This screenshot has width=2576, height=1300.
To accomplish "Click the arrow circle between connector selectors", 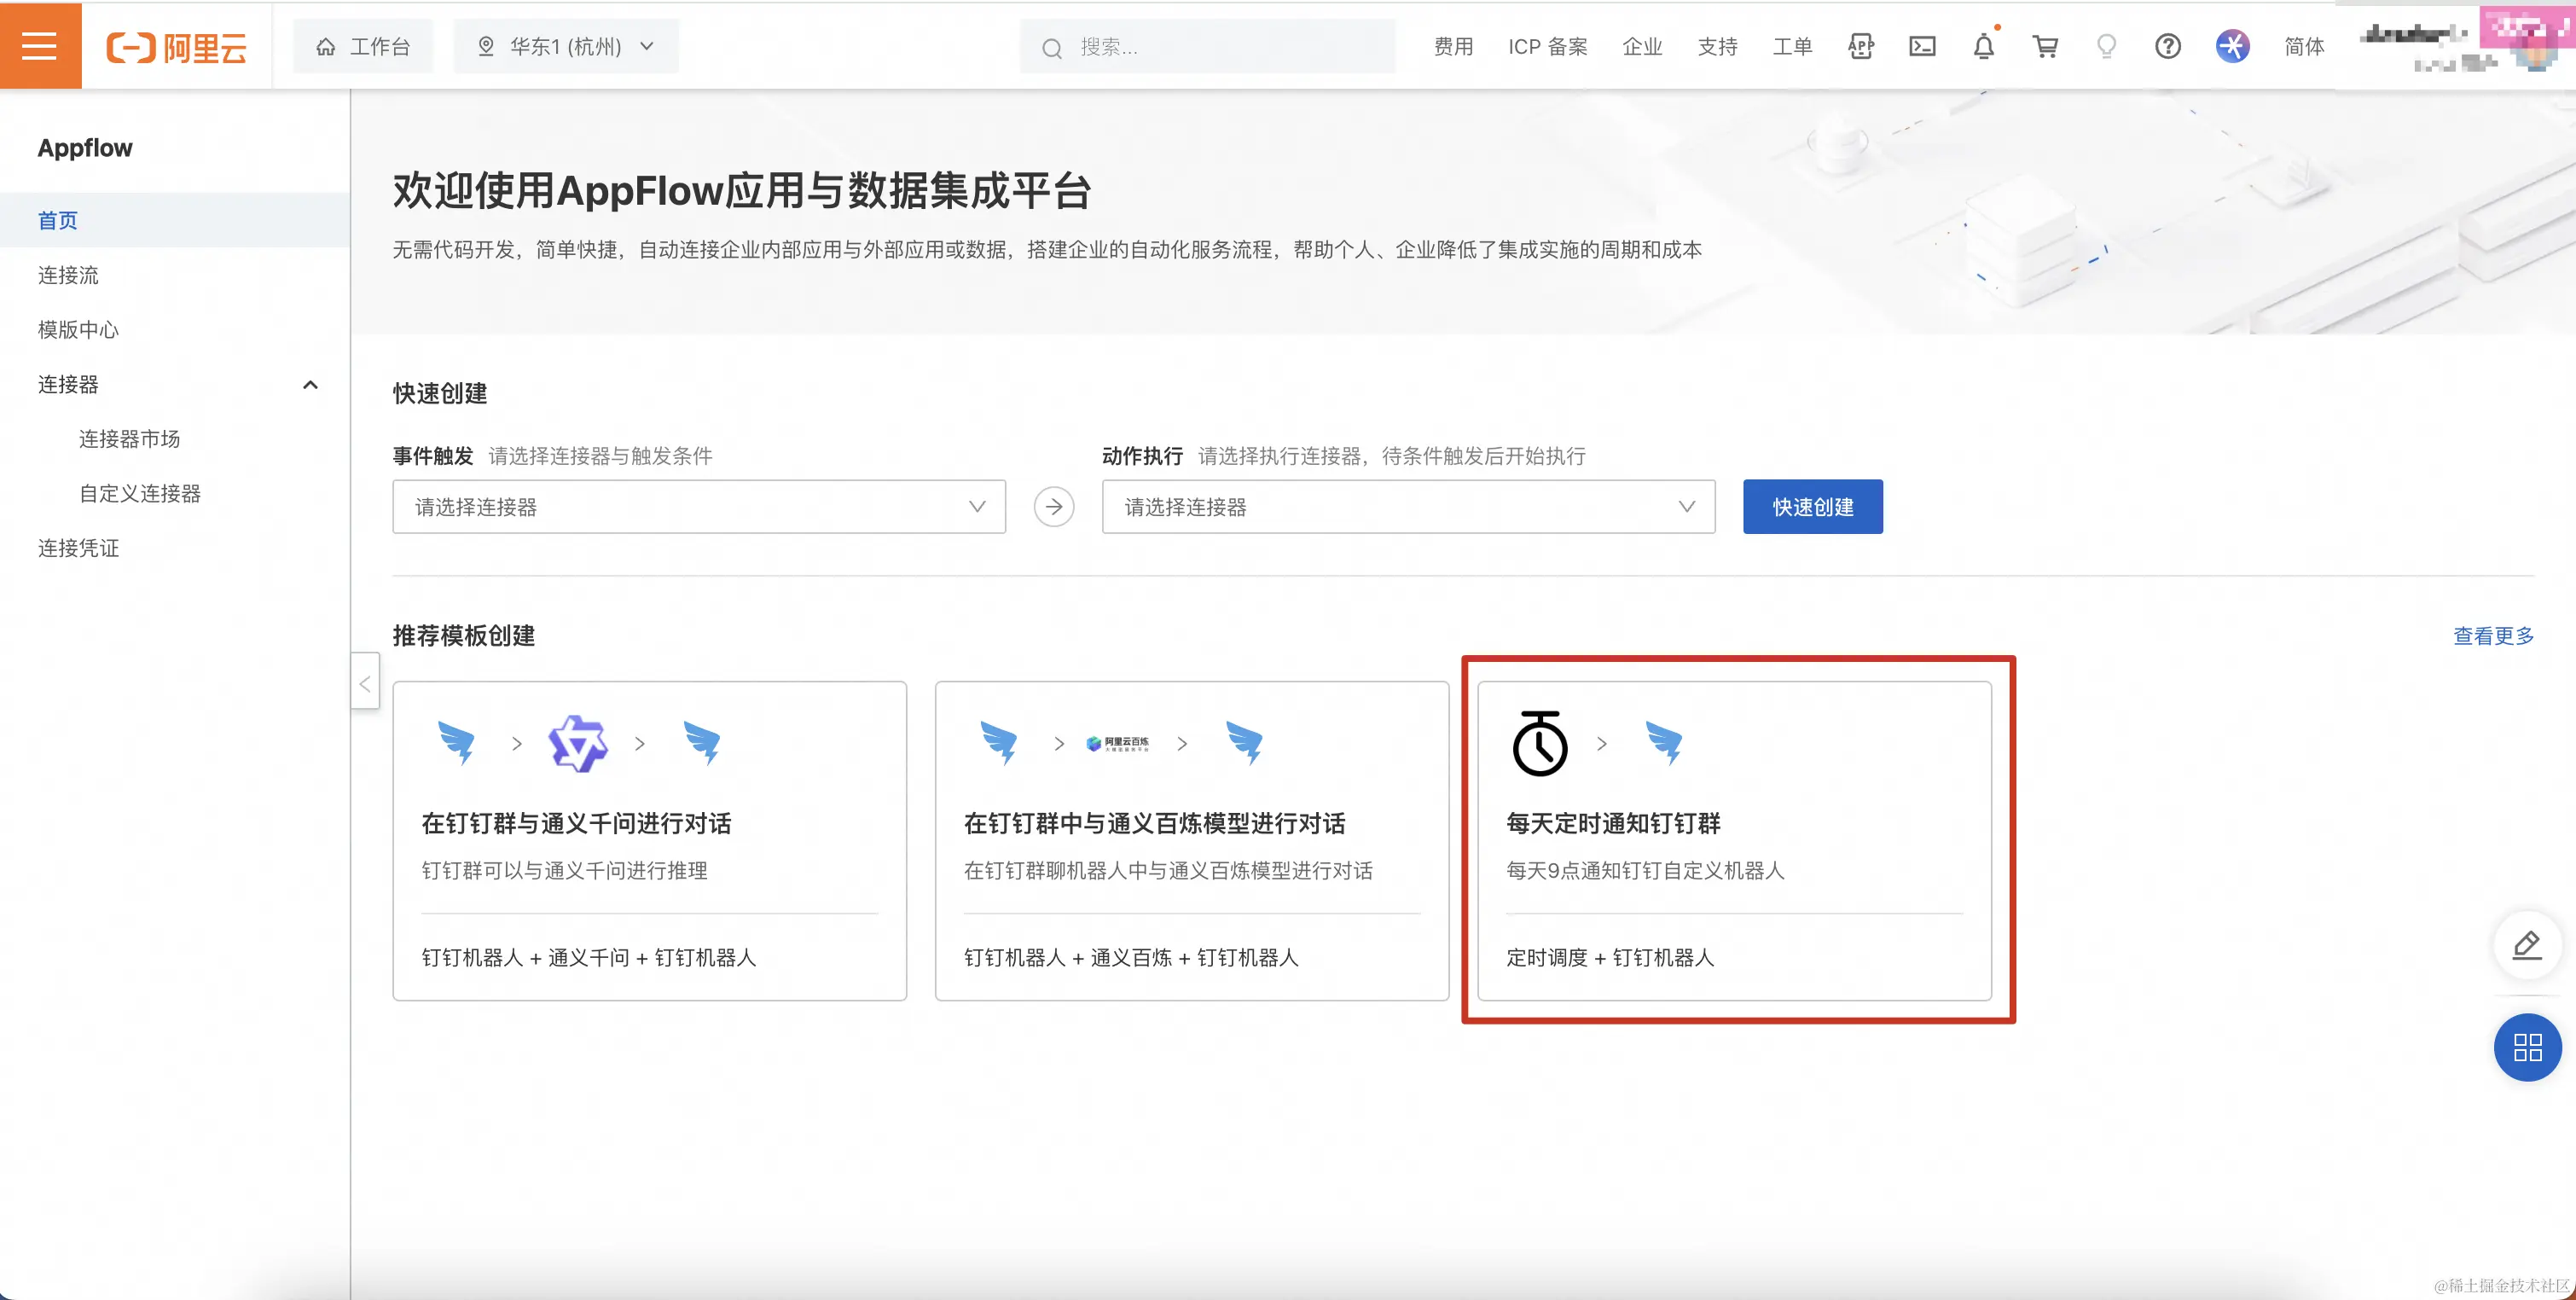I will pyautogui.click(x=1053, y=507).
